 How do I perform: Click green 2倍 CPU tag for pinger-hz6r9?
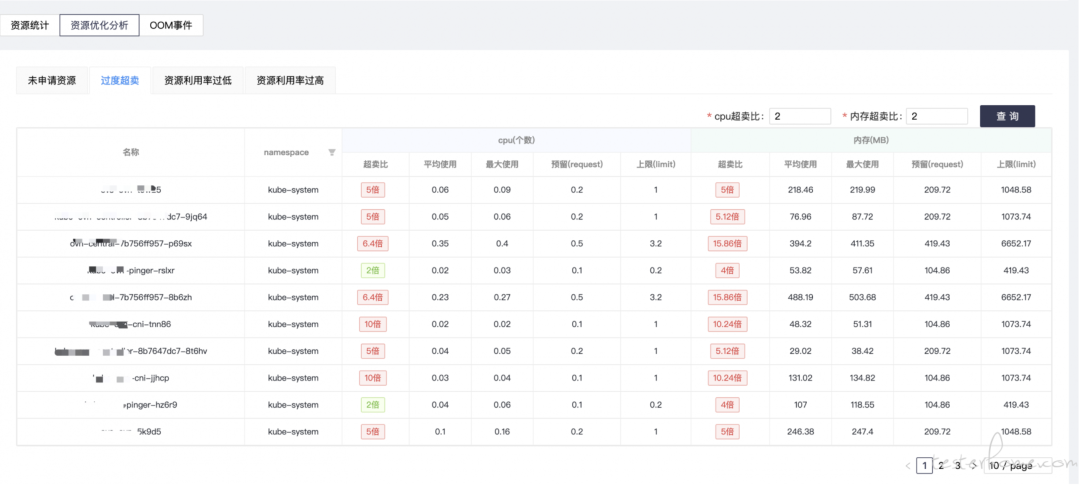[373, 405]
